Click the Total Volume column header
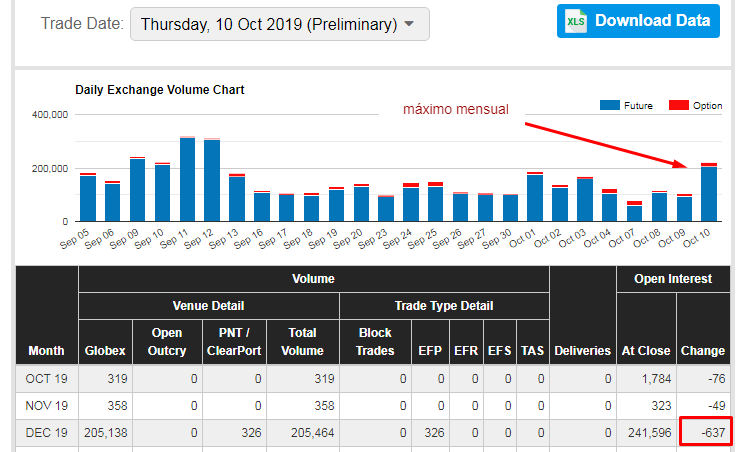 [x=303, y=341]
